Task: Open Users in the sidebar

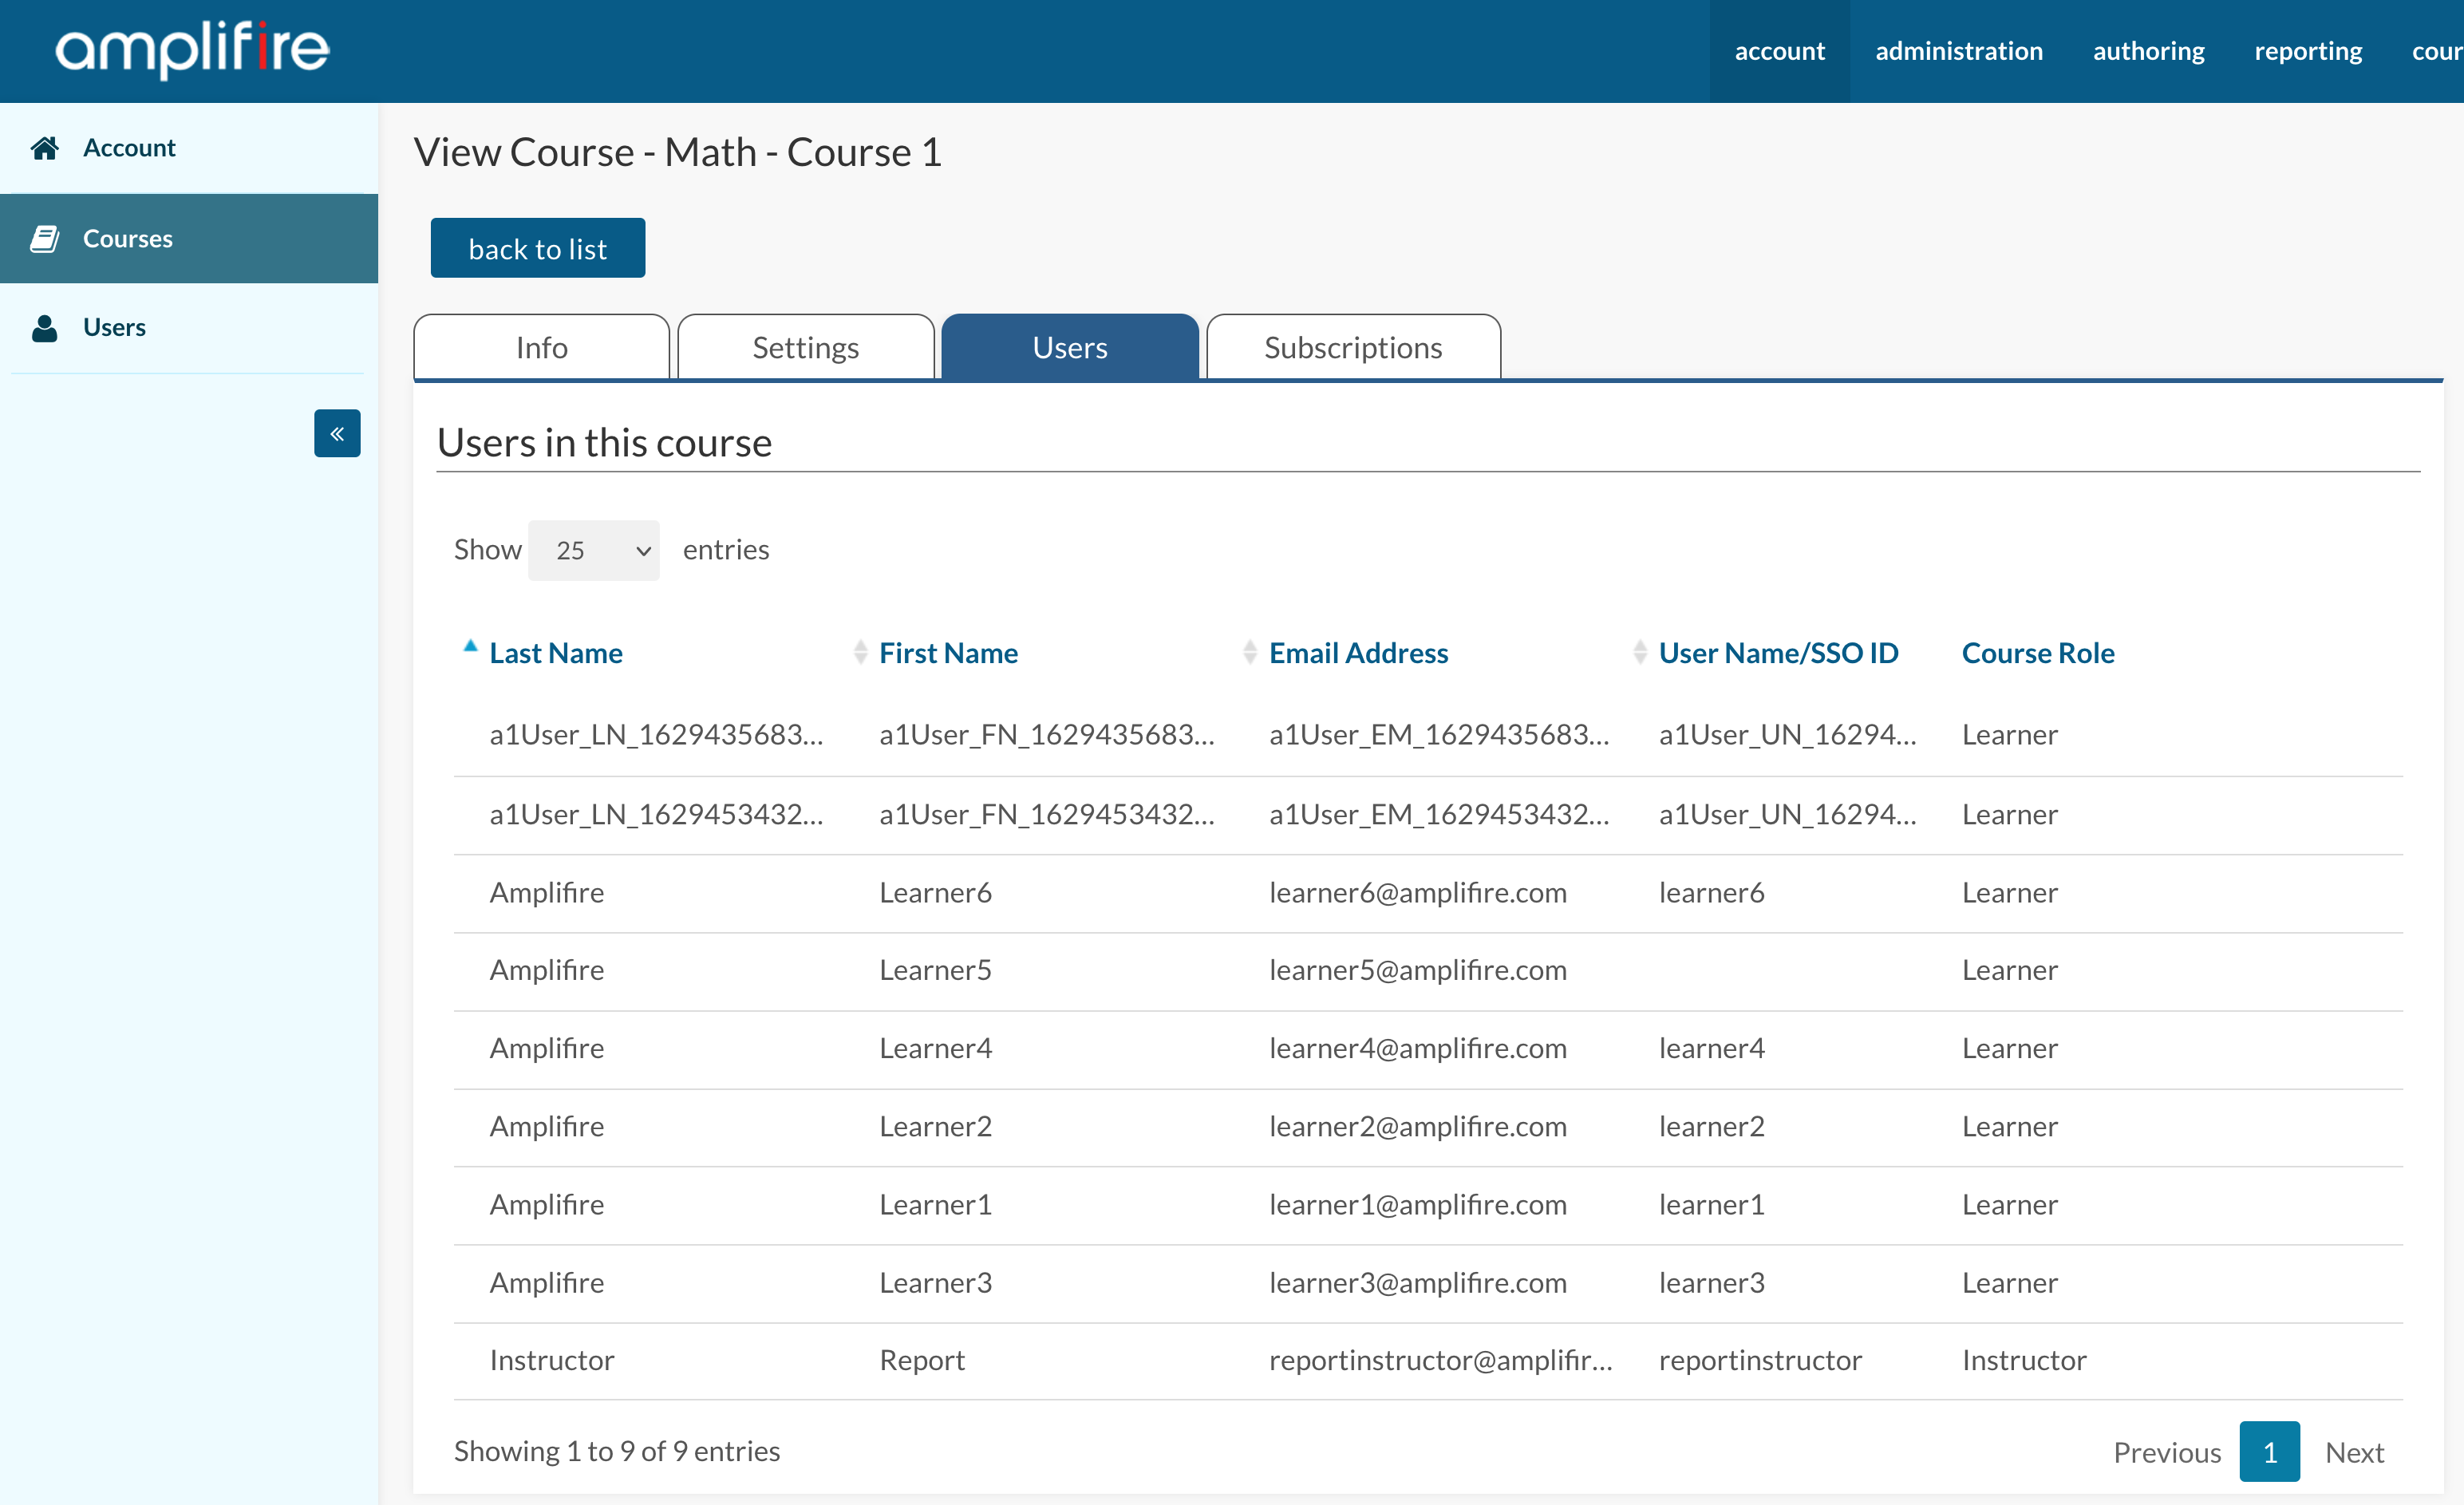Action: [x=189, y=327]
